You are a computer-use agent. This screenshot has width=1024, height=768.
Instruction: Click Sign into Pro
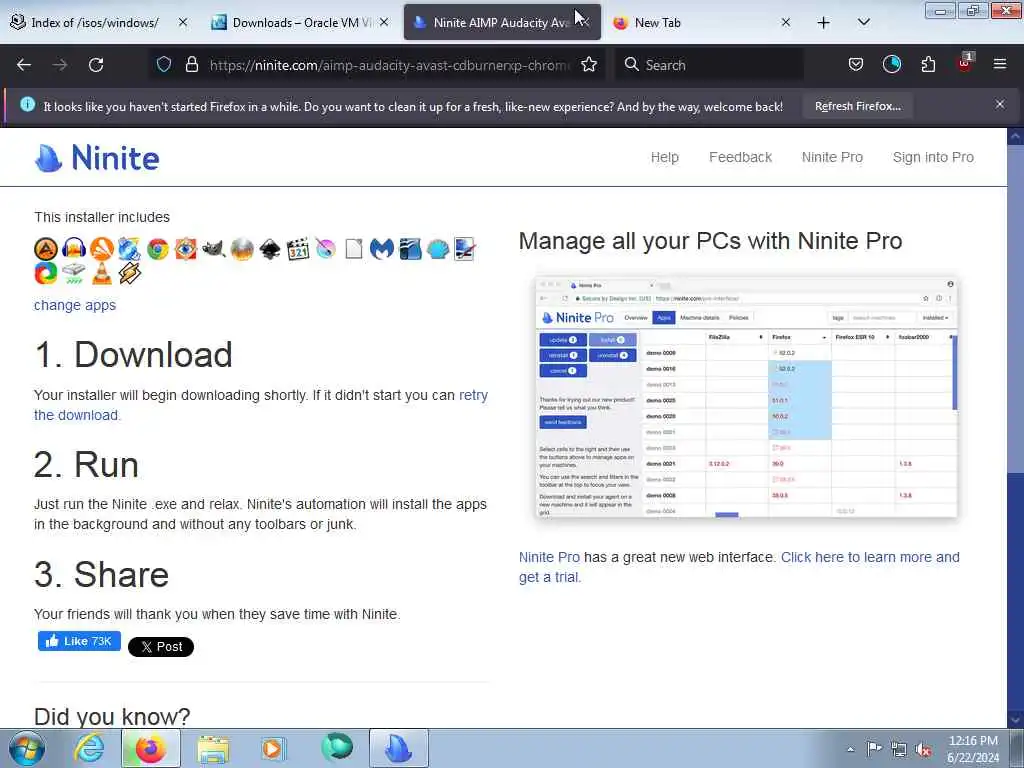point(933,157)
